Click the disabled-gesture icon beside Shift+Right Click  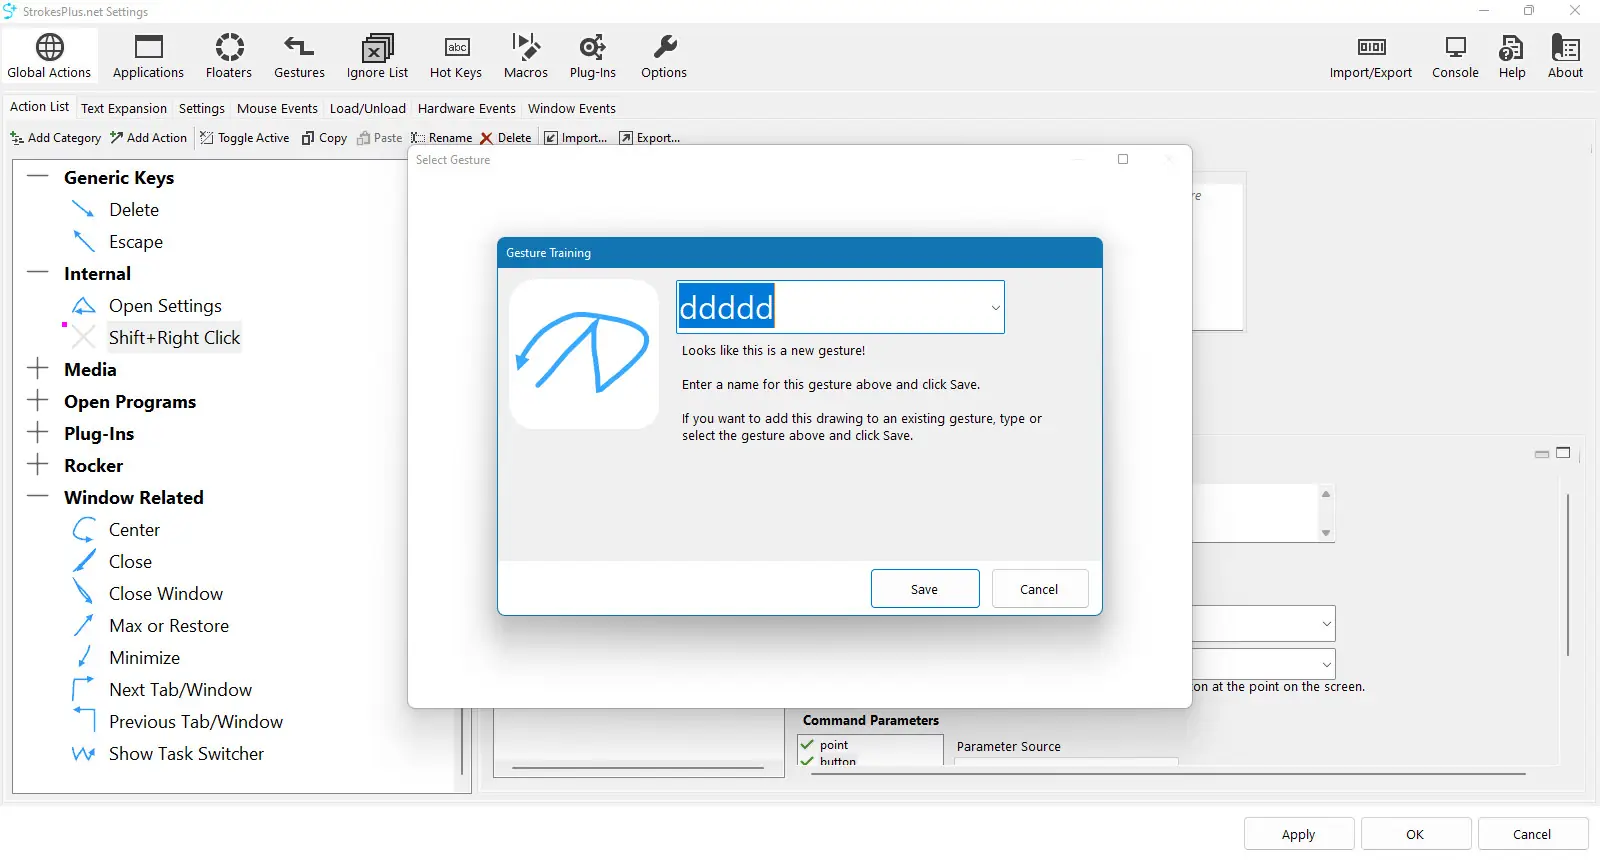pyautogui.click(x=84, y=338)
